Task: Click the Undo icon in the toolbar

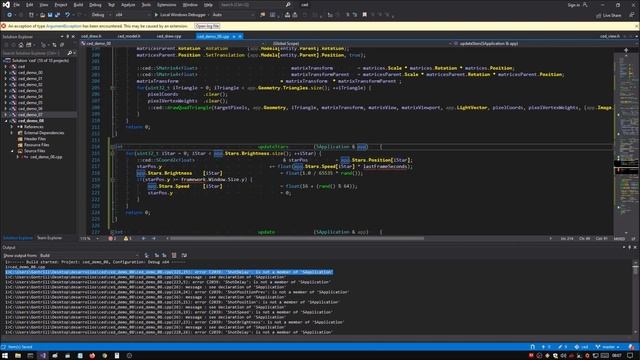Action: coord(67,15)
